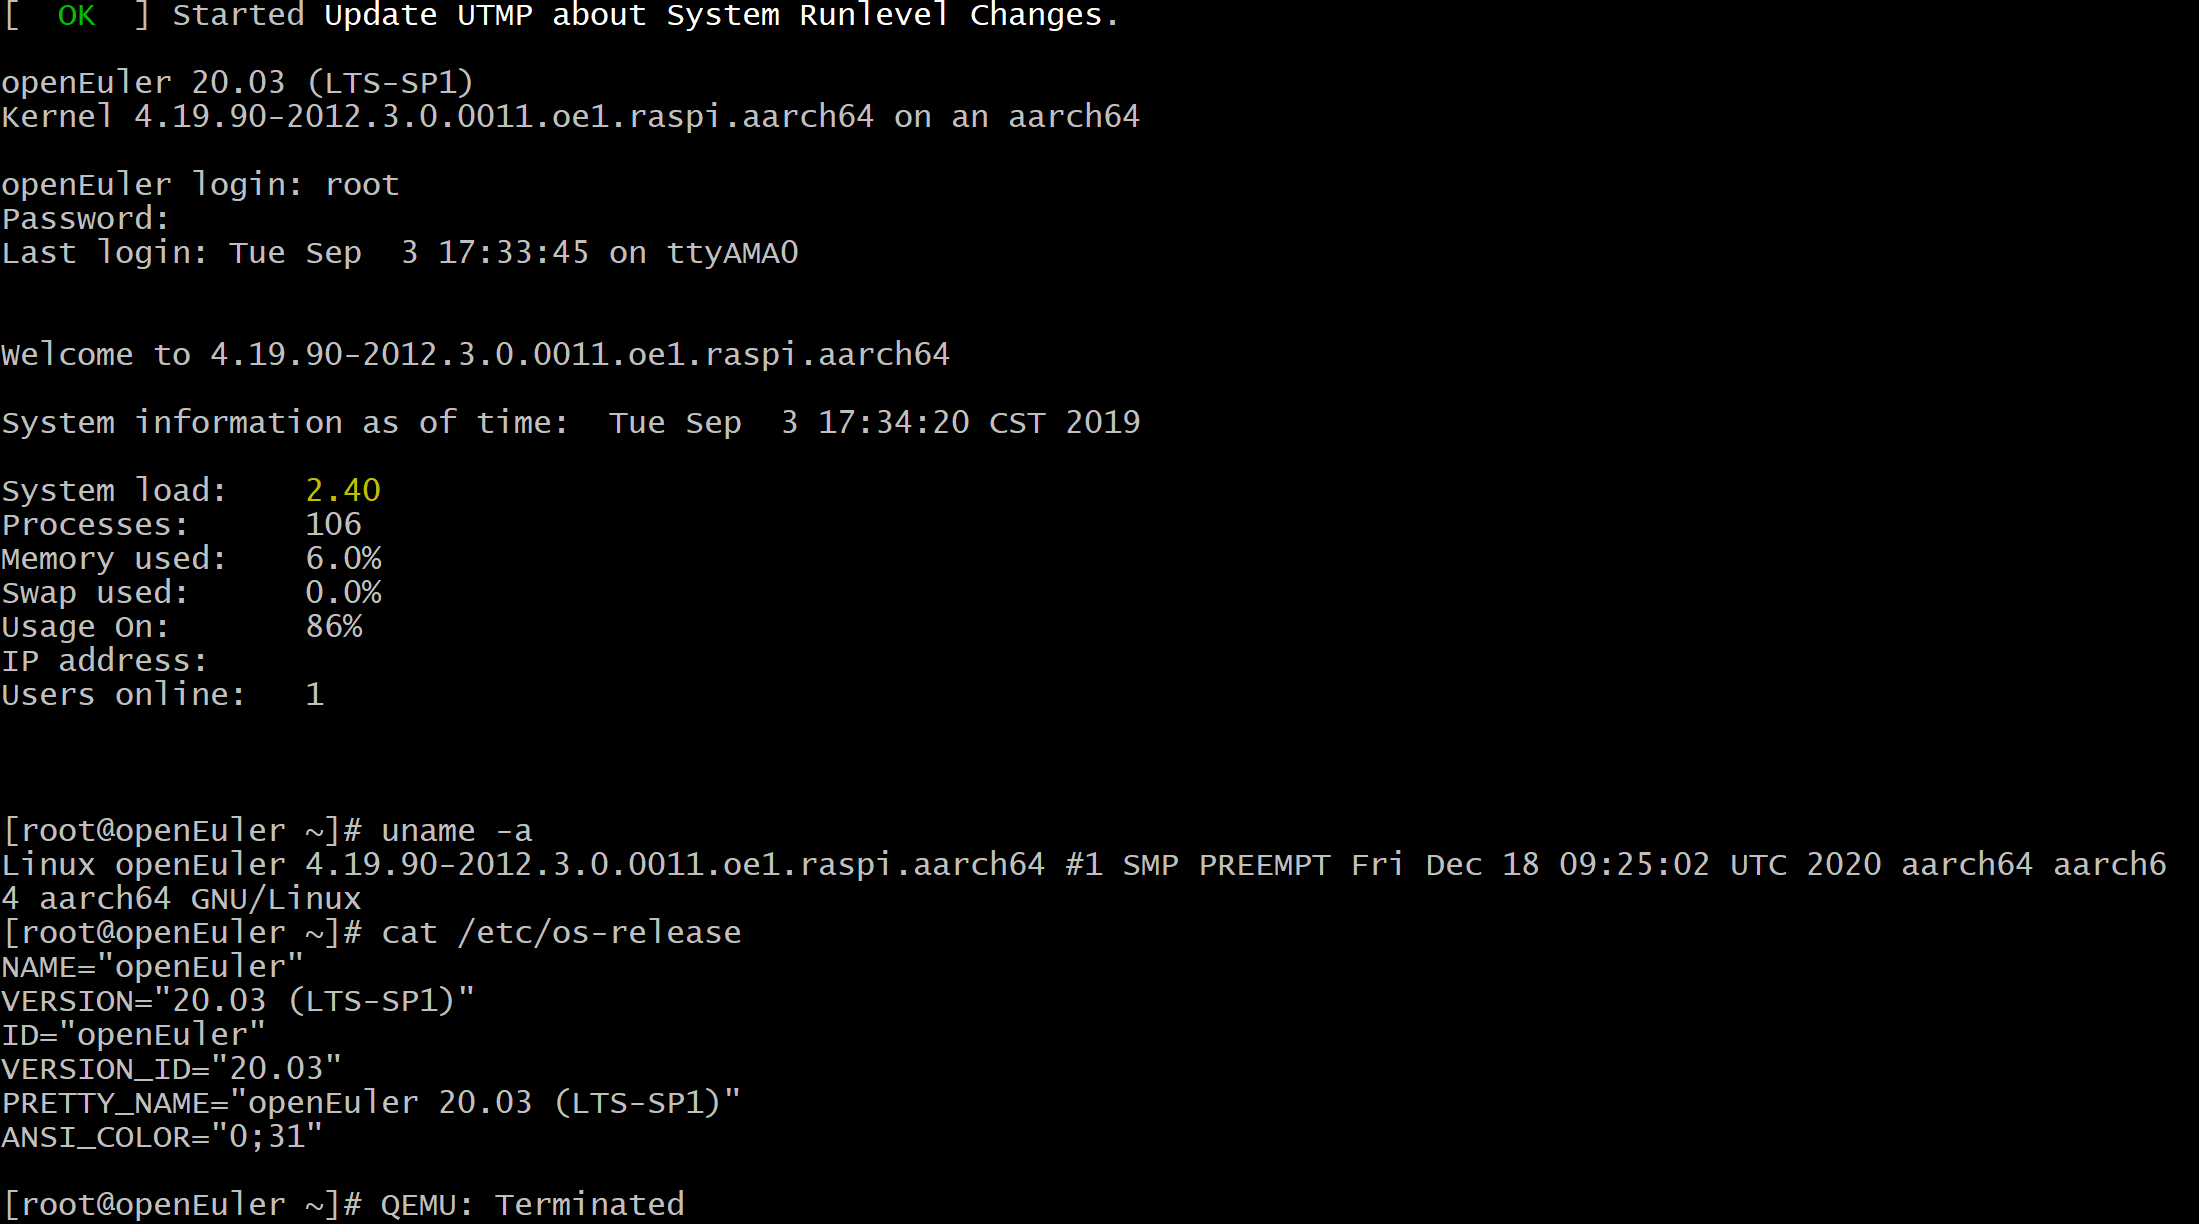Click the Processes count 106
This screenshot has height=1224, width=2199.
(333, 524)
